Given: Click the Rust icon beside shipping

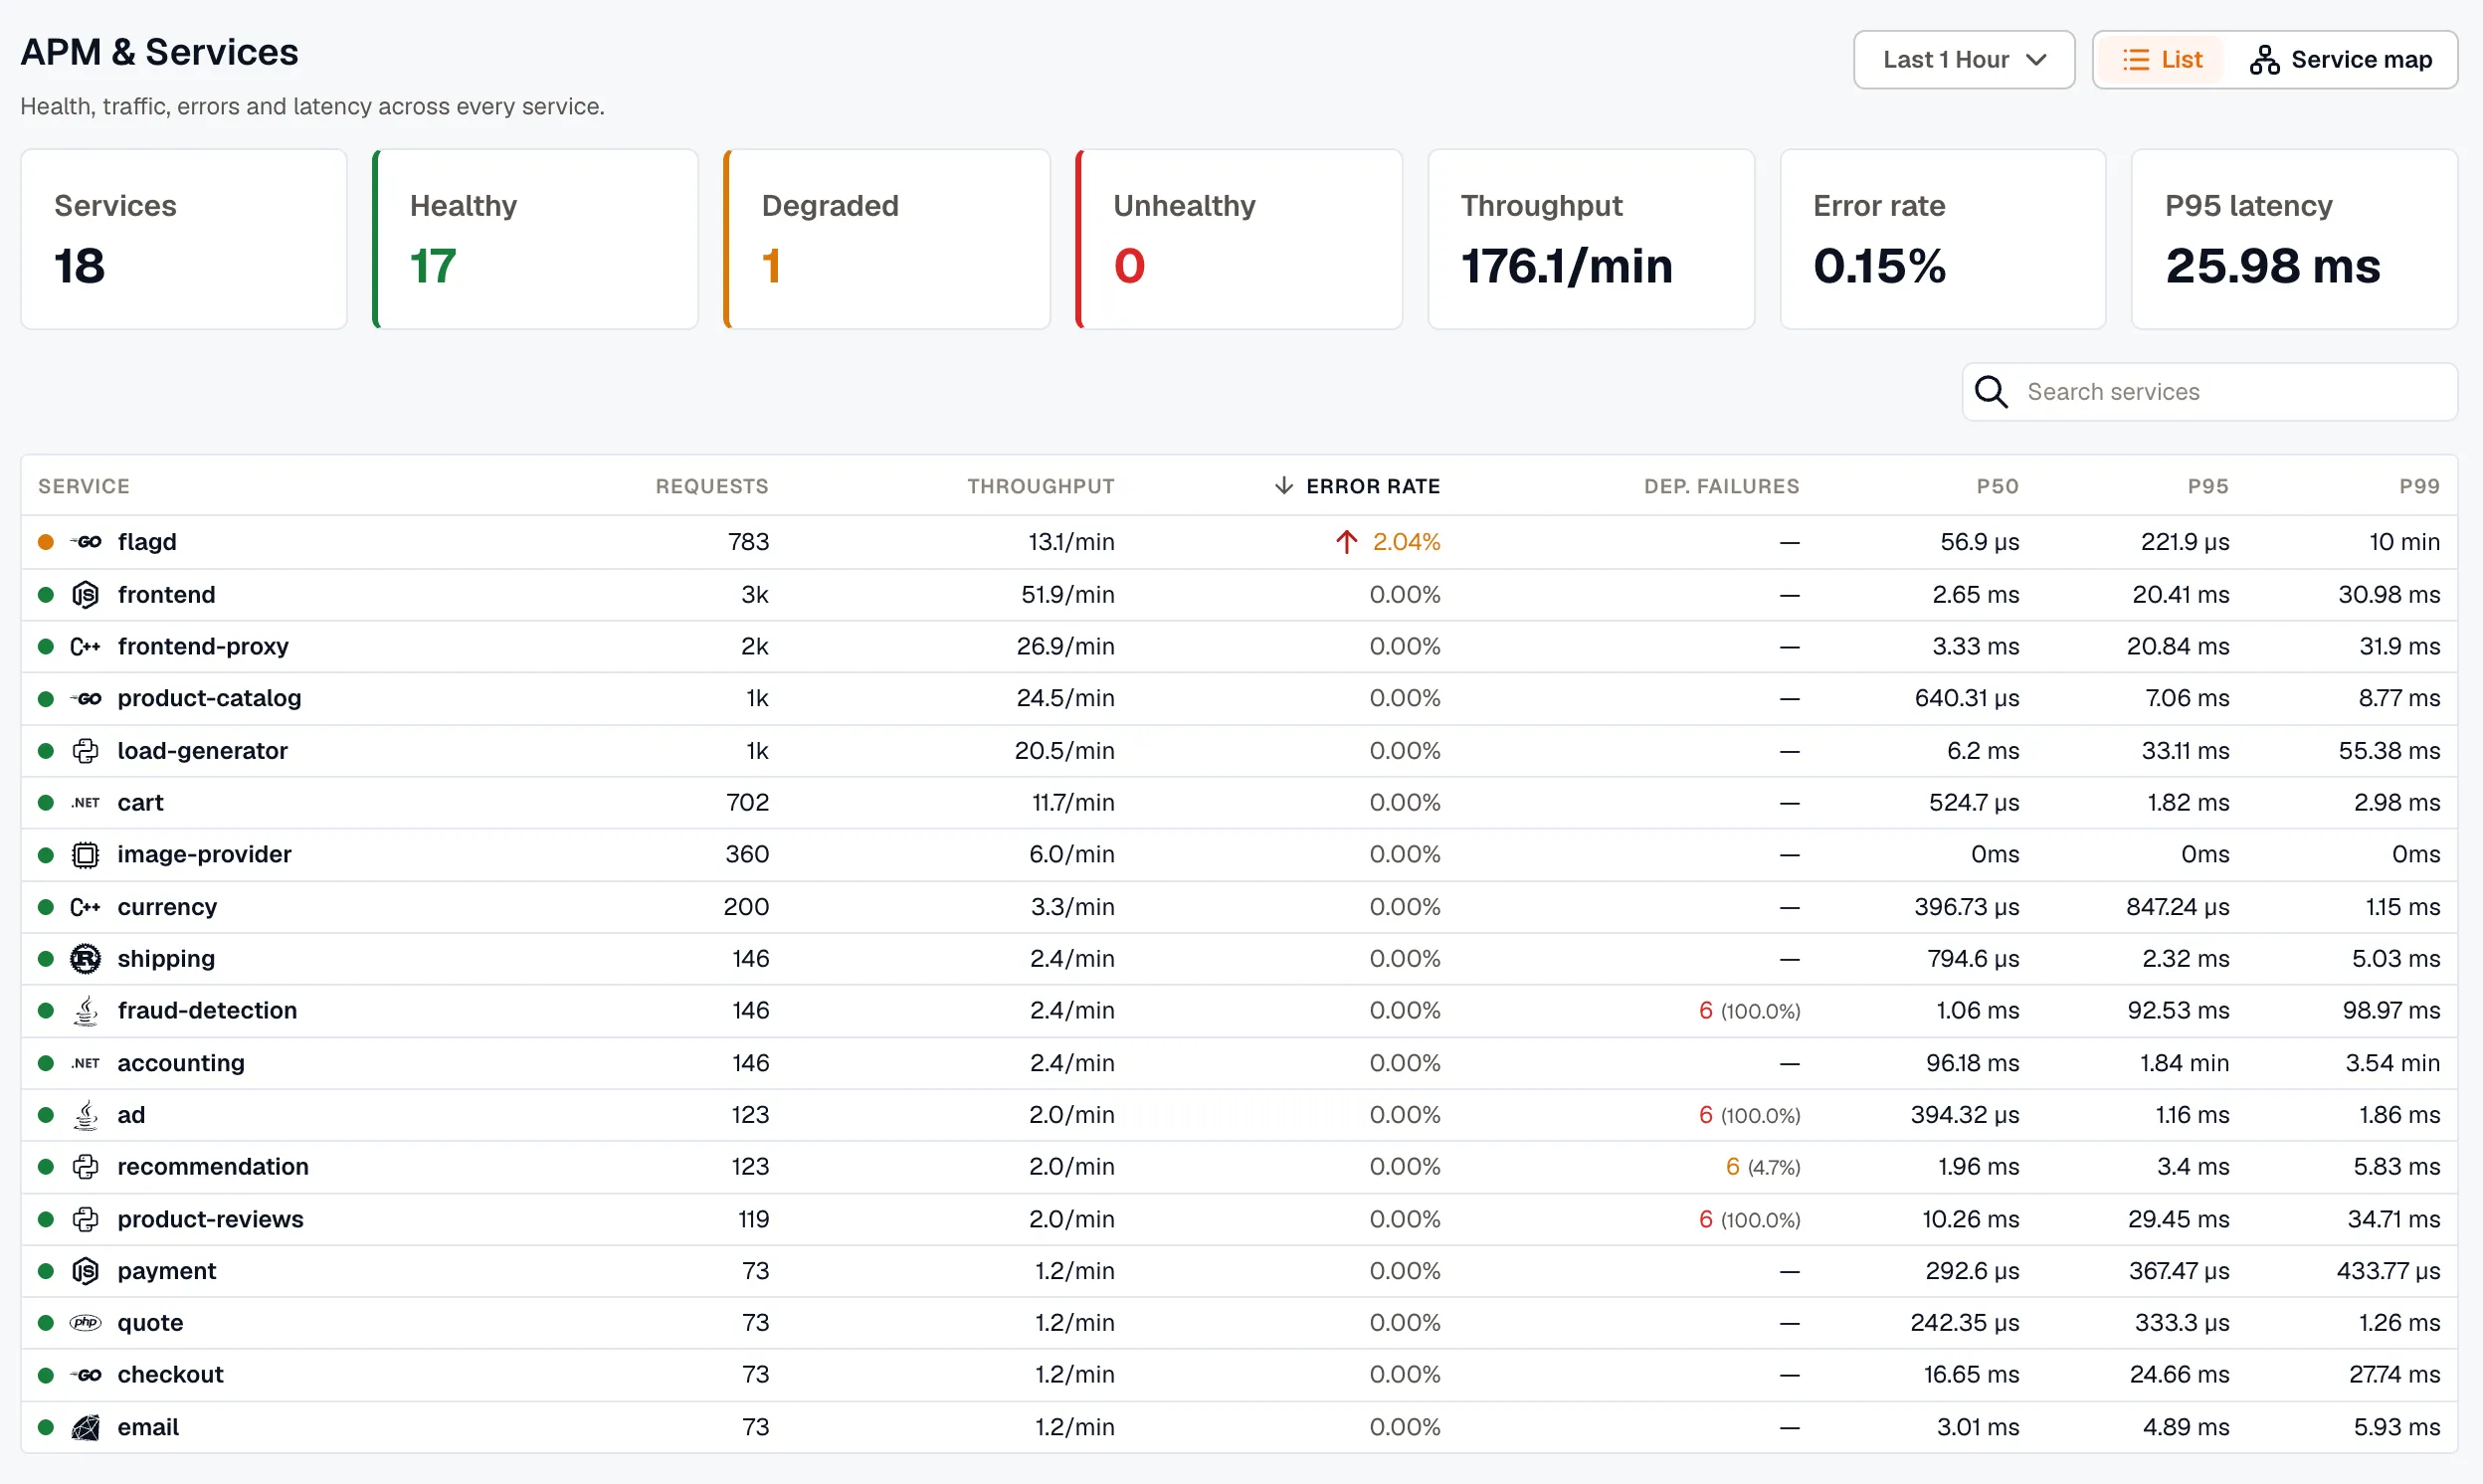Looking at the screenshot, I should (86, 959).
